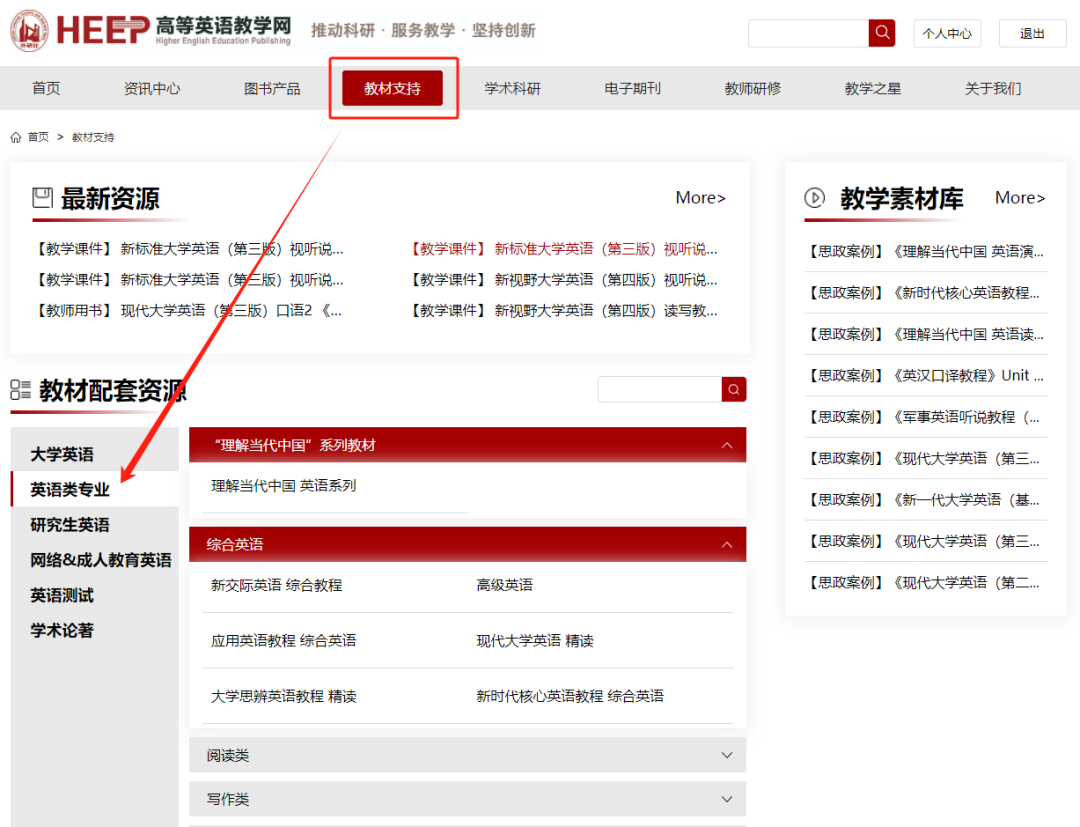Image resolution: width=1080 pixels, height=827 pixels.
Task: Open 现代大学英语 精读 textbook link
Action: point(535,640)
